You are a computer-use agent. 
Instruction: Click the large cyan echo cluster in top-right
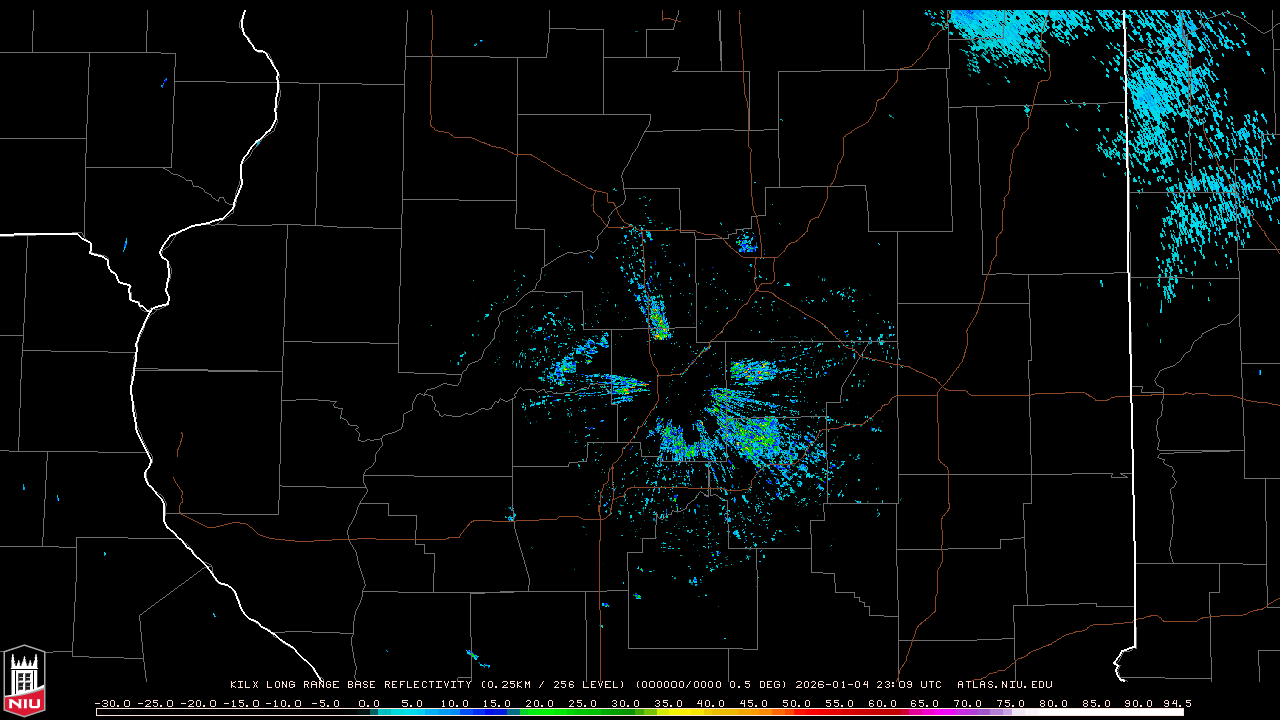[1180, 130]
